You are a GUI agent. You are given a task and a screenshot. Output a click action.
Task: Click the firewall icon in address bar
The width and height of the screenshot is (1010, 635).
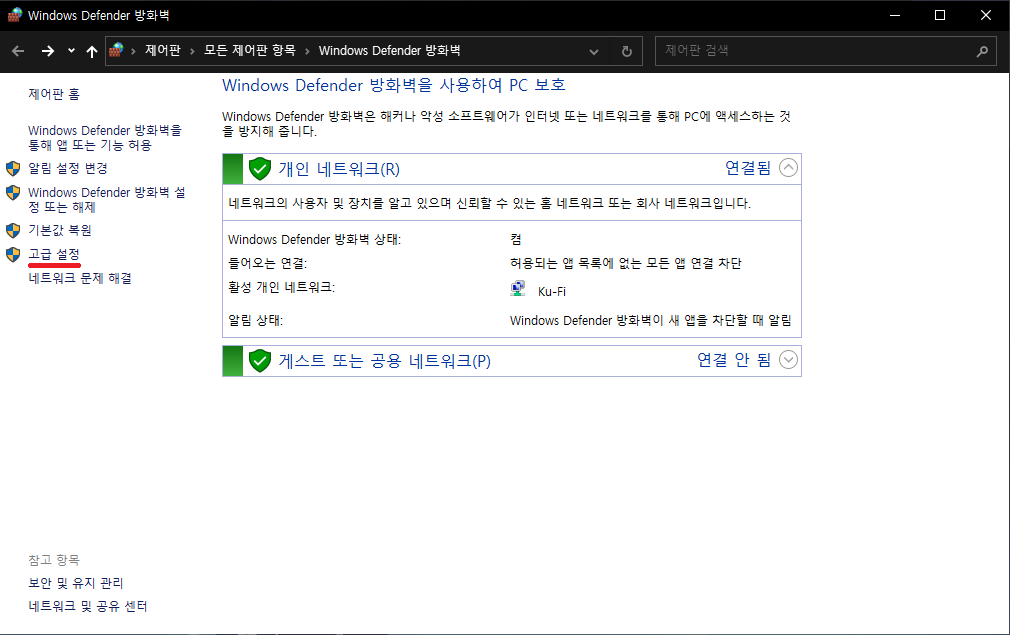click(117, 50)
